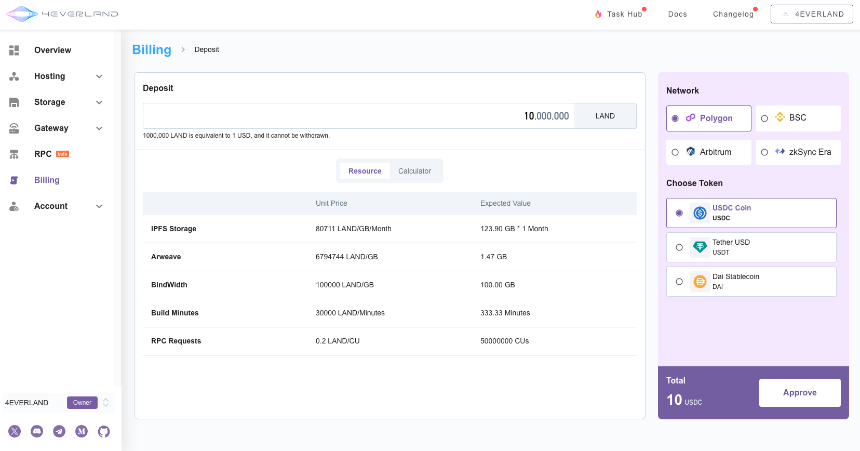Click the Tether USD coin logo
The height and width of the screenshot is (451, 860).
point(700,247)
